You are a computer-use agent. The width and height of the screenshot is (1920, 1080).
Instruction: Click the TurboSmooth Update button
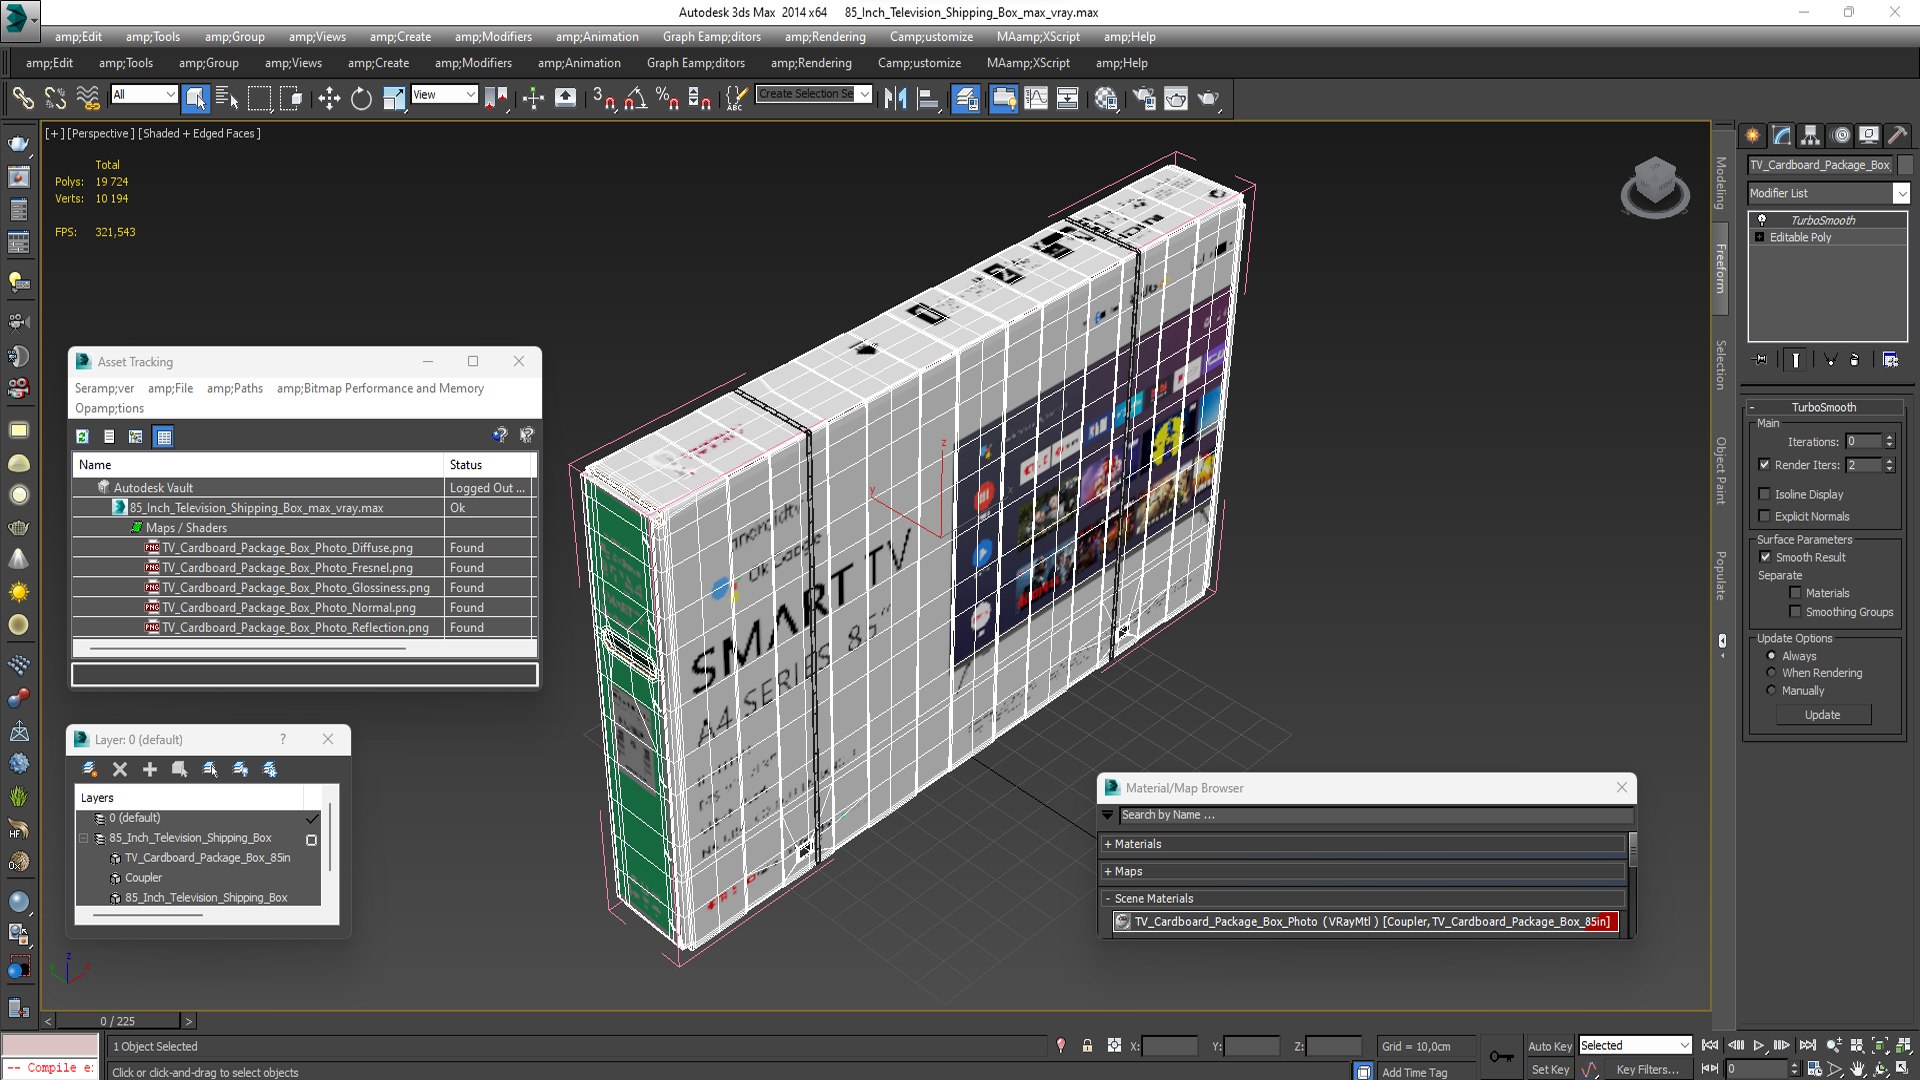click(1823, 715)
